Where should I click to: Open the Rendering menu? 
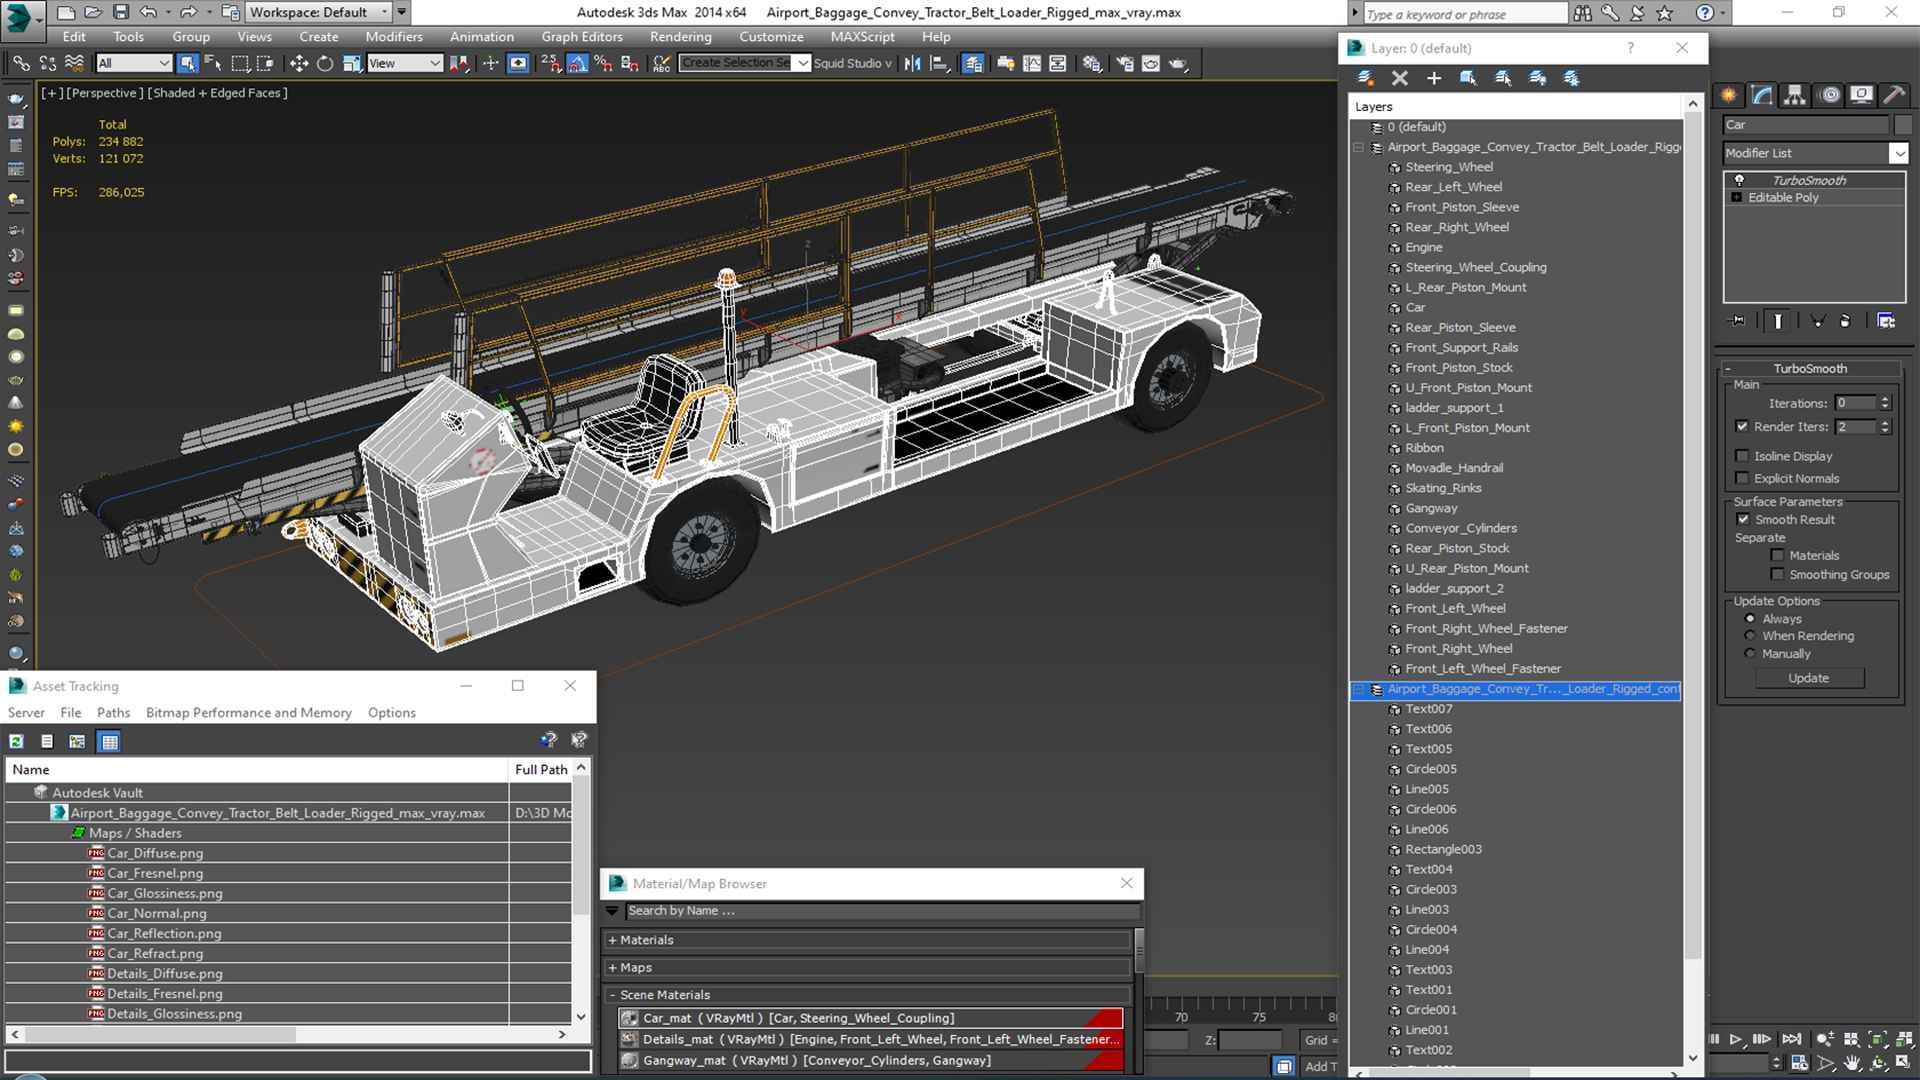click(x=680, y=37)
